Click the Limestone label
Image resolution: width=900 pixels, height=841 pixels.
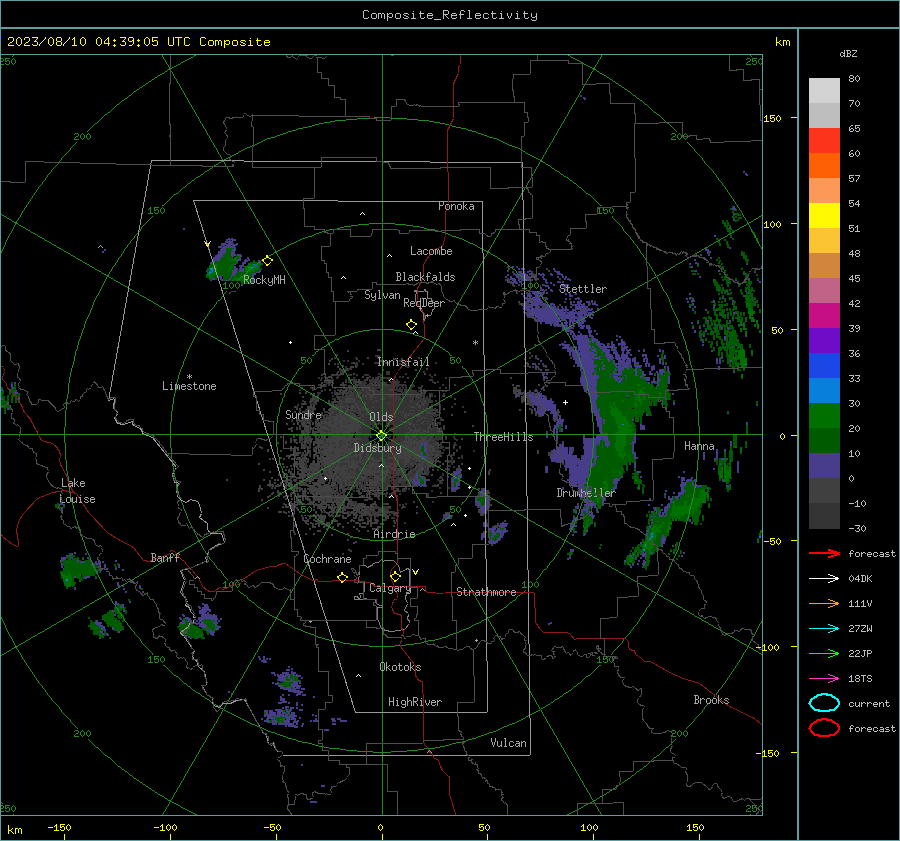189,386
